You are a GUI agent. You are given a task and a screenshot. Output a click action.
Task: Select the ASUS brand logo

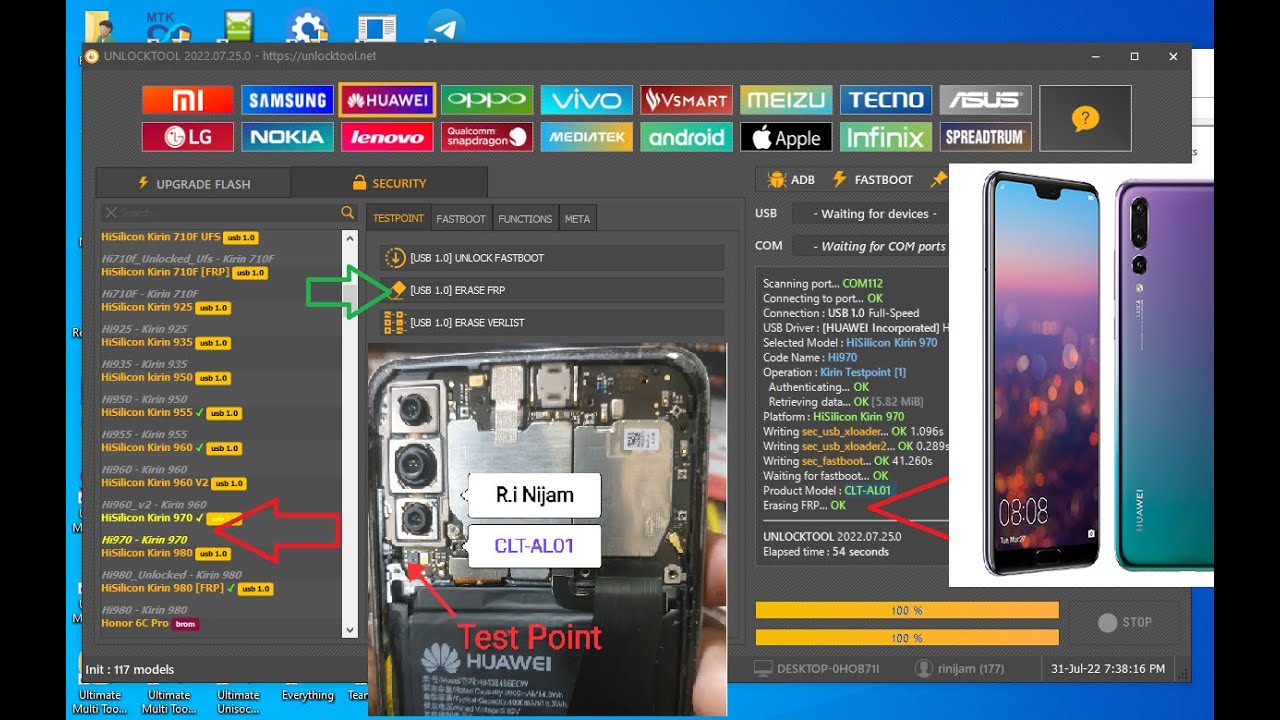pos(986,100)
